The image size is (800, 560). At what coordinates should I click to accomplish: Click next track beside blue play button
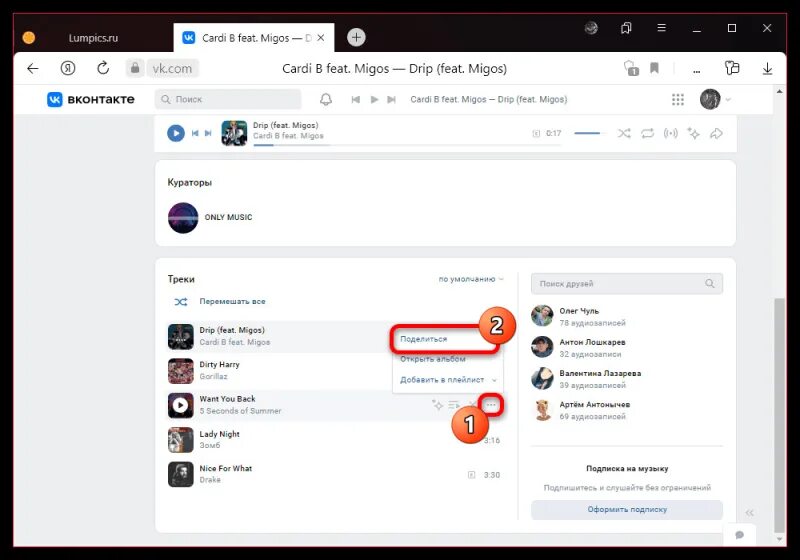coord(208,133)
